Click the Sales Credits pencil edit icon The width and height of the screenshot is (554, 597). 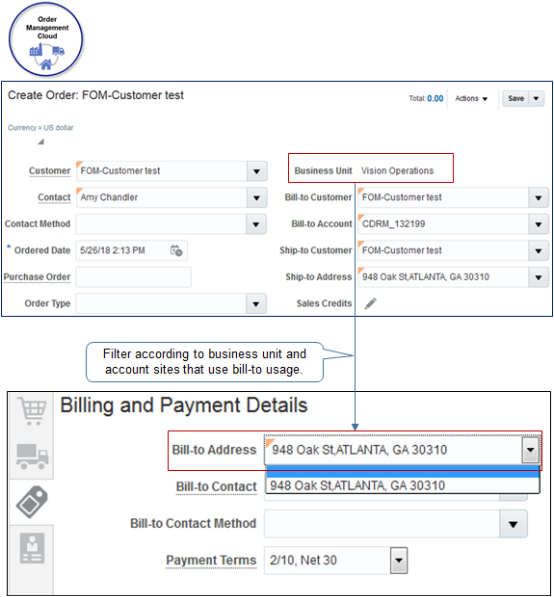(x=370, y=303)
